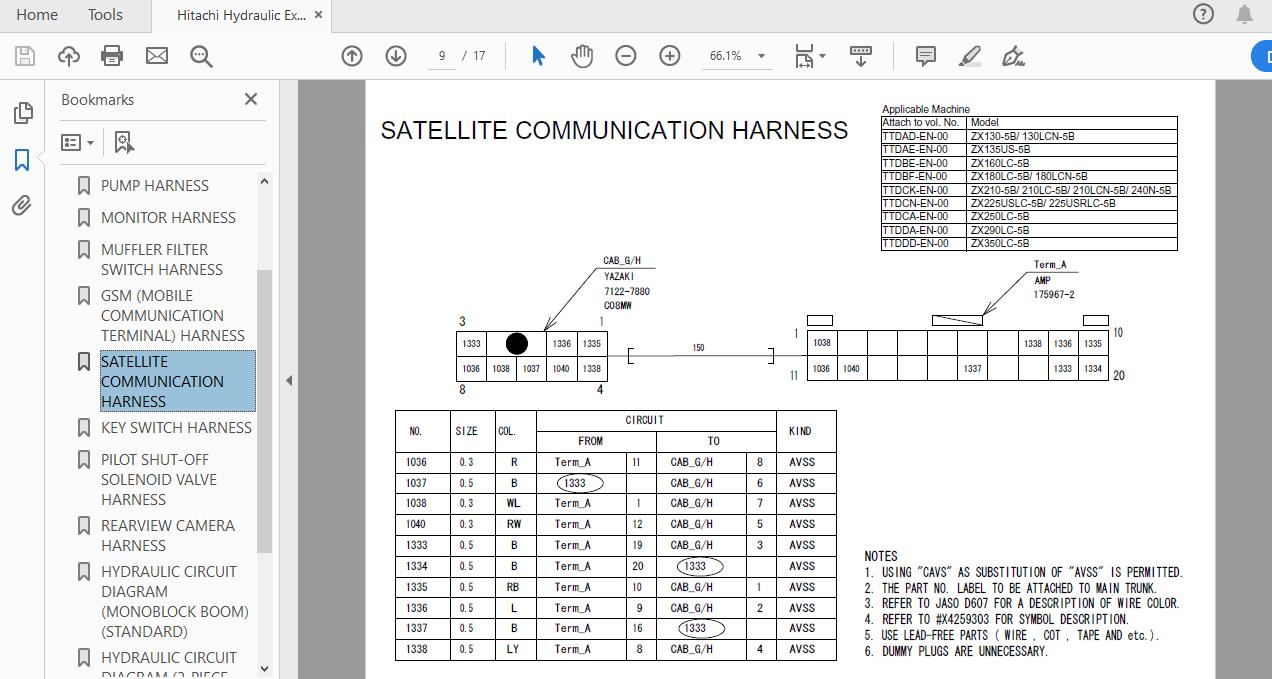Viewport: 1272px width, 679px height.
Task: Open the GSM MOBILE COMMUNICATION TERMINAL bookmark
Action: 173,315
